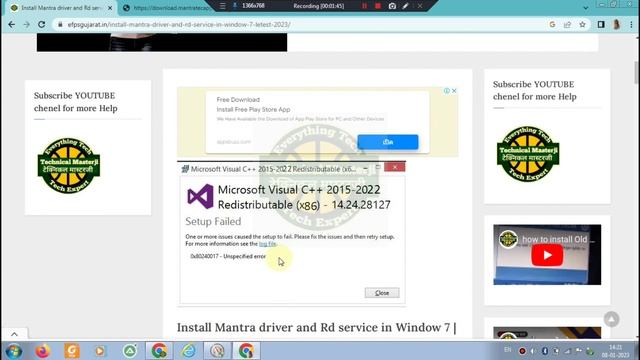Toggle the browser side panel
The width and height of the screenshot is (640, 360).
601,24
